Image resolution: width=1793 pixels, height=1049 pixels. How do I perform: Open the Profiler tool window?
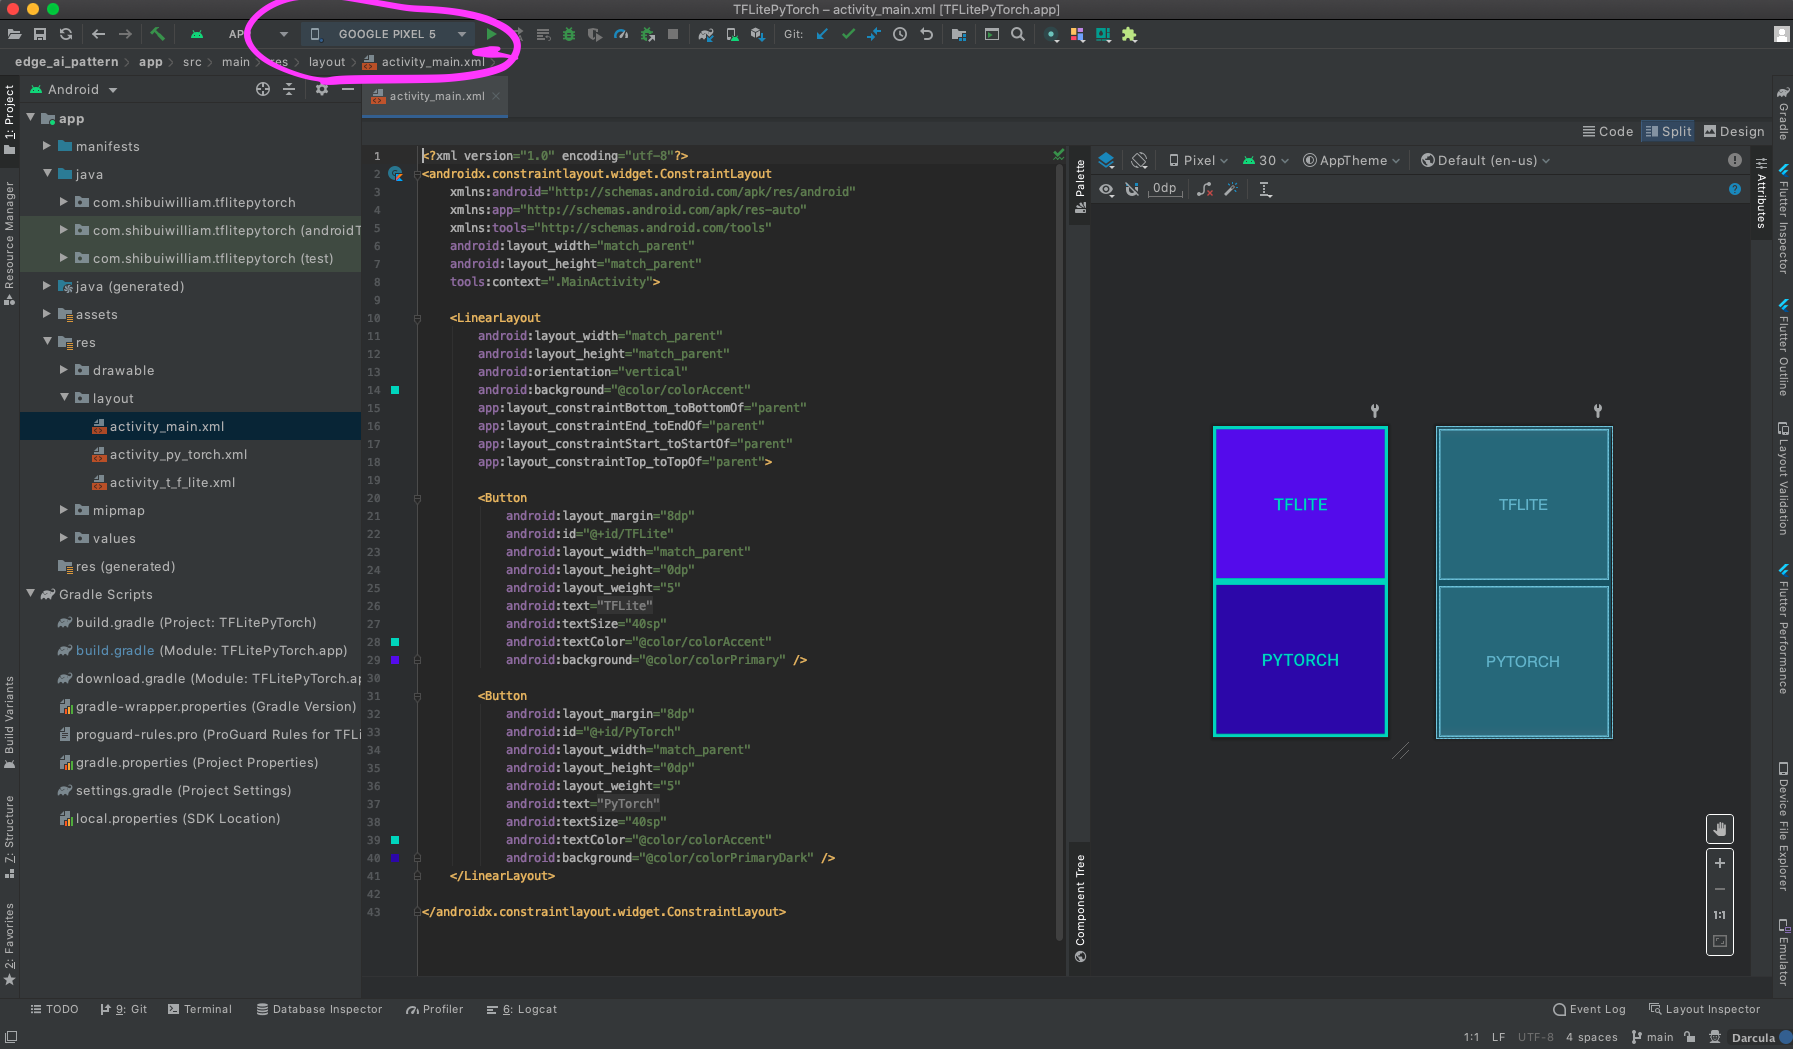(435, 1009)
